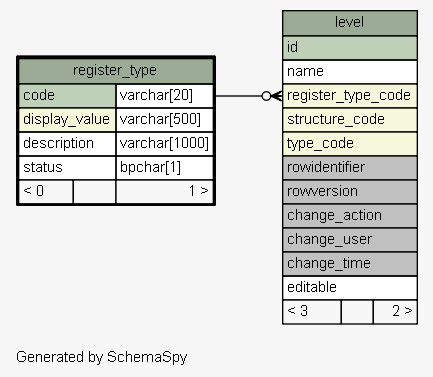Screen dimensions: 433x377
Task: Click the type_code column in level
Action: [x=350, y=144]
